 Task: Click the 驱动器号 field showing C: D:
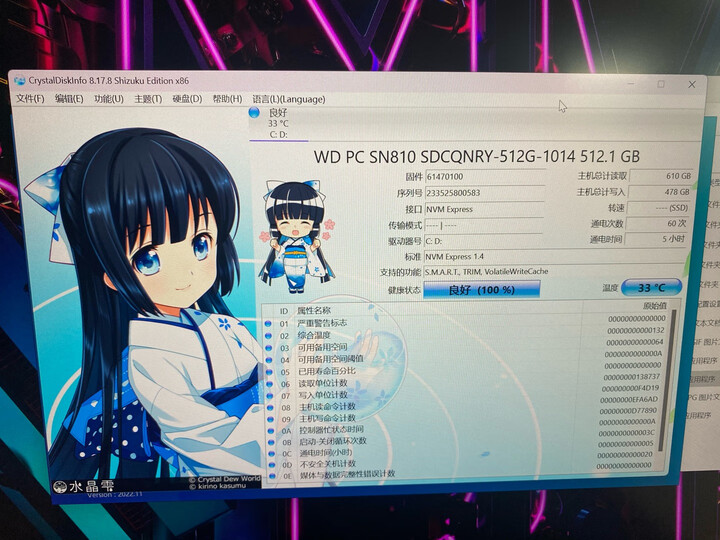click(x=484, y=241)
